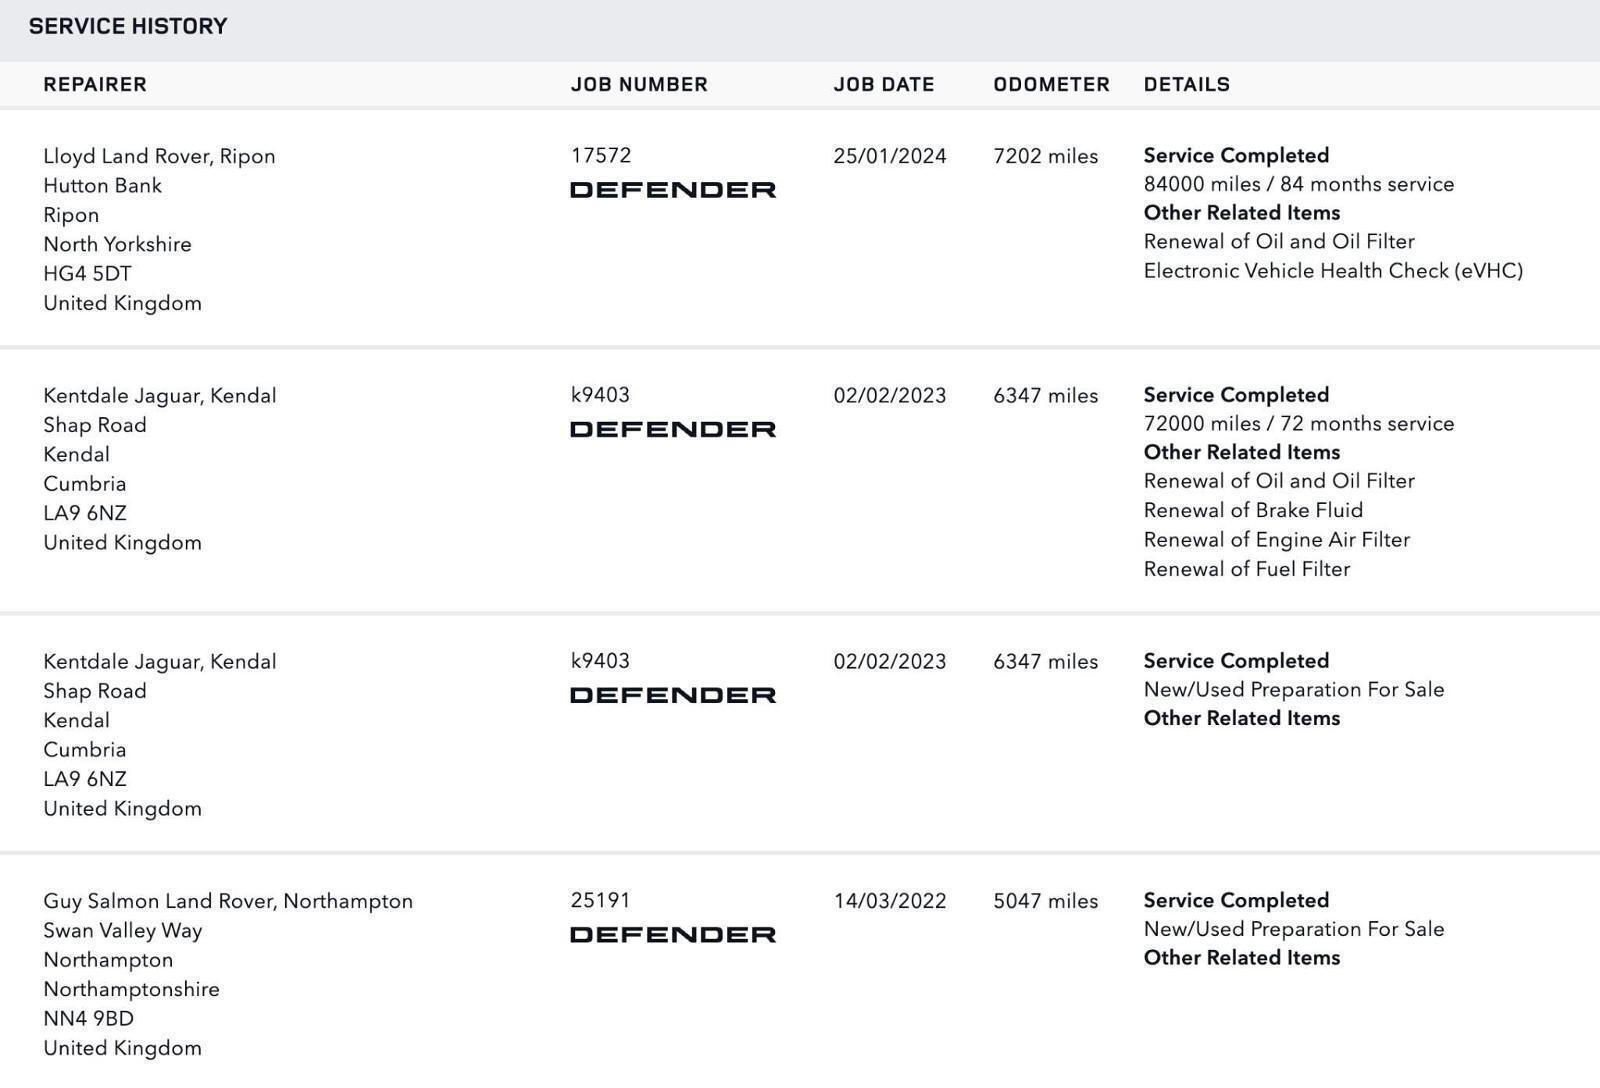The height and width of the screenshot is (1088, 1600).
Task: Select the REPAIRER column header
Action: point(95,85)
